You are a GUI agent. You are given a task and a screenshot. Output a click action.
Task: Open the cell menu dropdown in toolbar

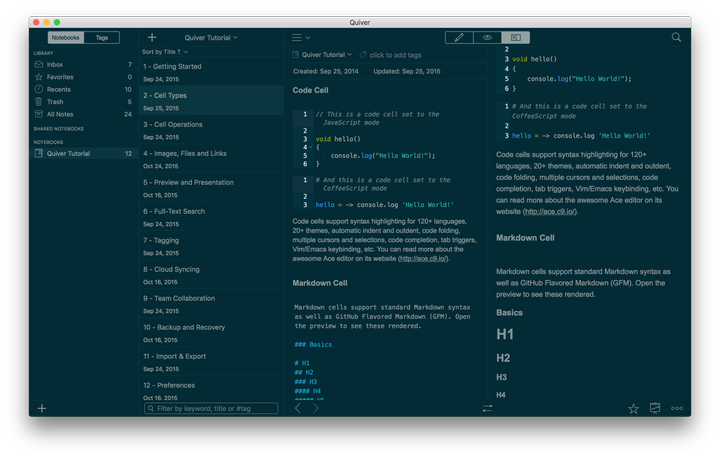pyautogui.click(x=301, y=37)
